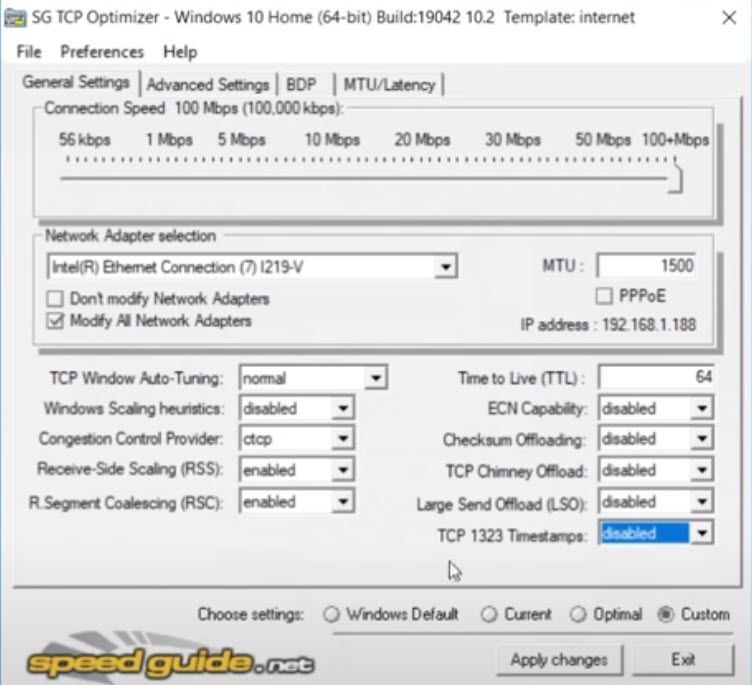Click the Apply changes button
This screenshot has height=685, width=752.
(x=558, y=660)
